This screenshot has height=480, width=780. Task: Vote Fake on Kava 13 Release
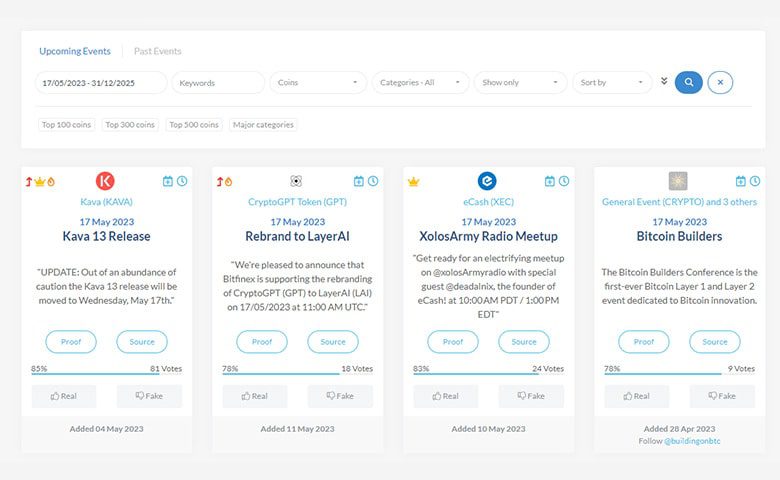click(x=149, y=396)
